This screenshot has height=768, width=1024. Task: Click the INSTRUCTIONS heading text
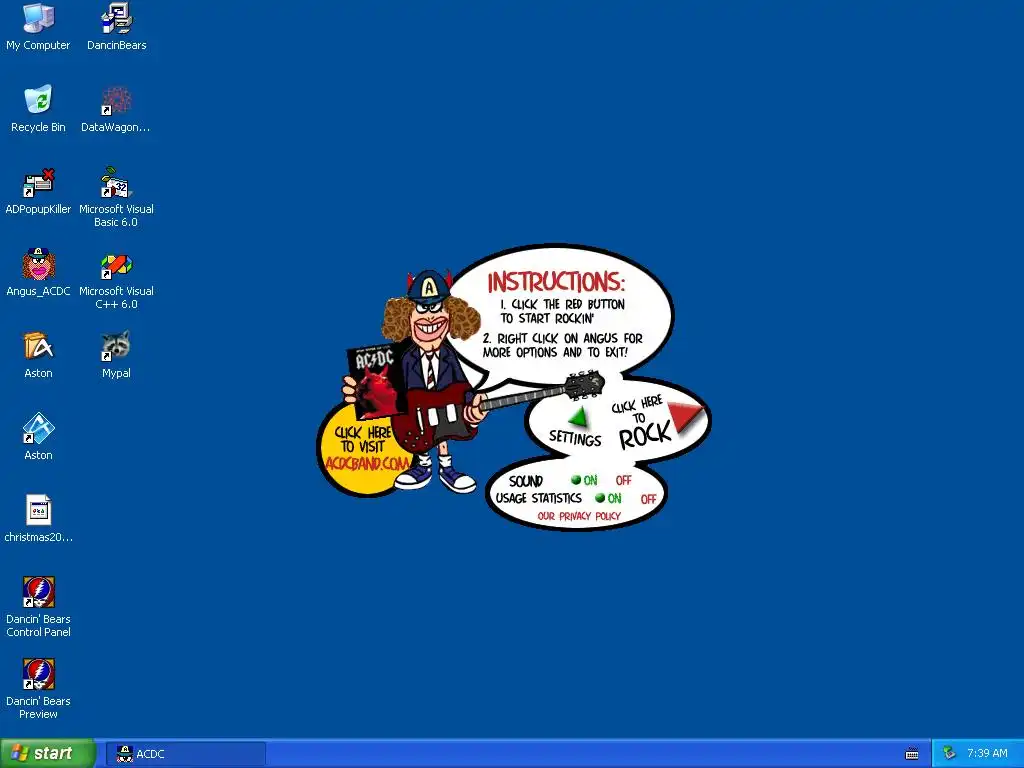[x=556, y=281]
